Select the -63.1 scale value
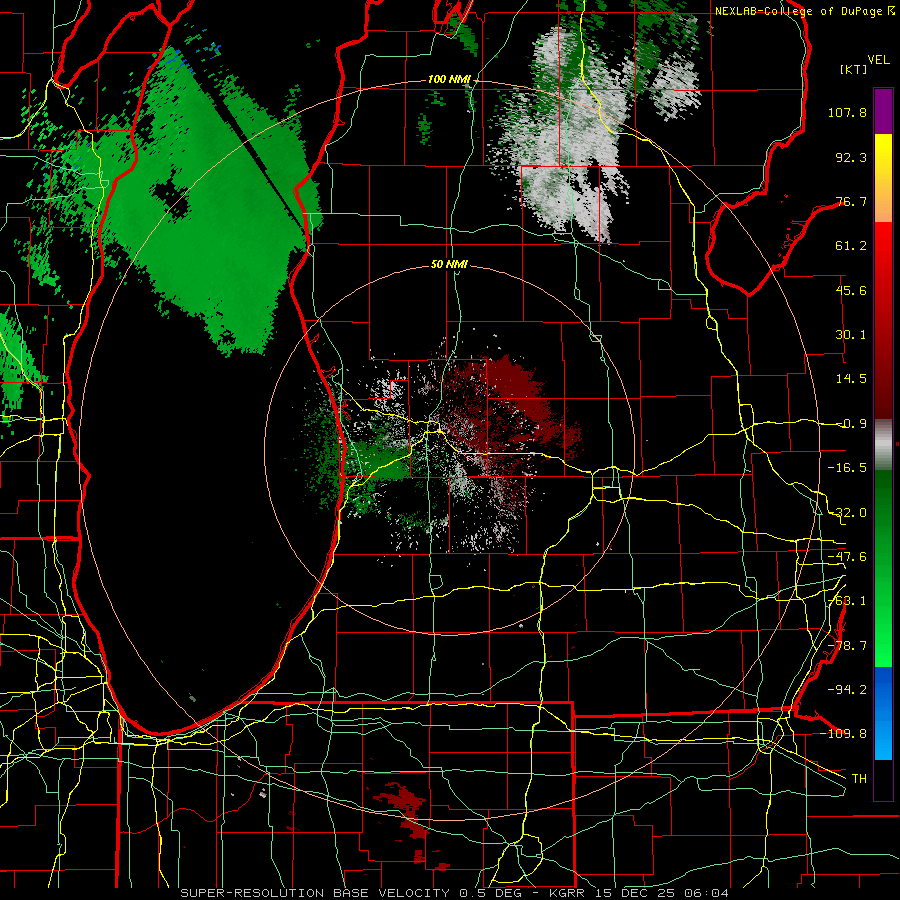900x900 pixels. click(x=847, y=600)
